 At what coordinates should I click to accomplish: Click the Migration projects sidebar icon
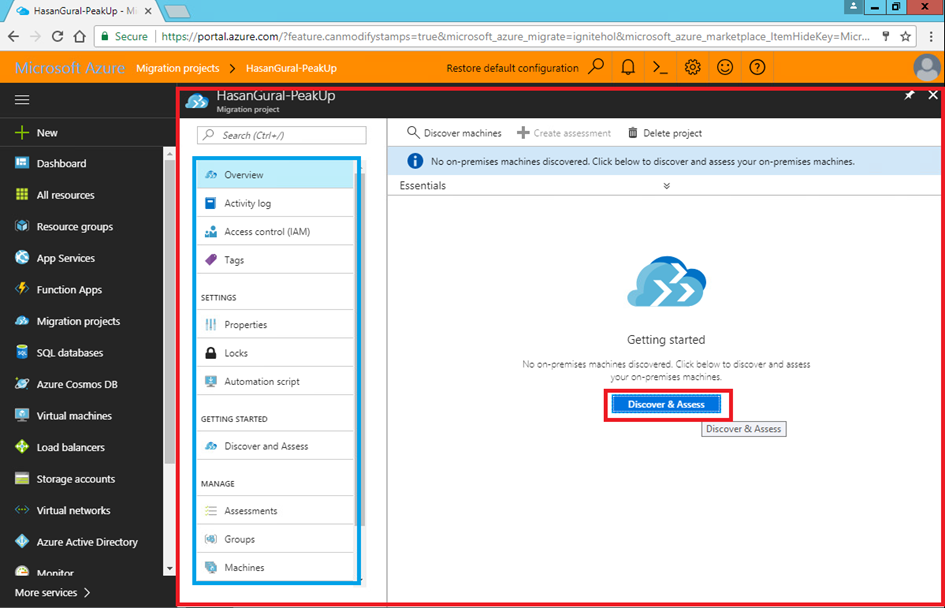pos(22,321)
